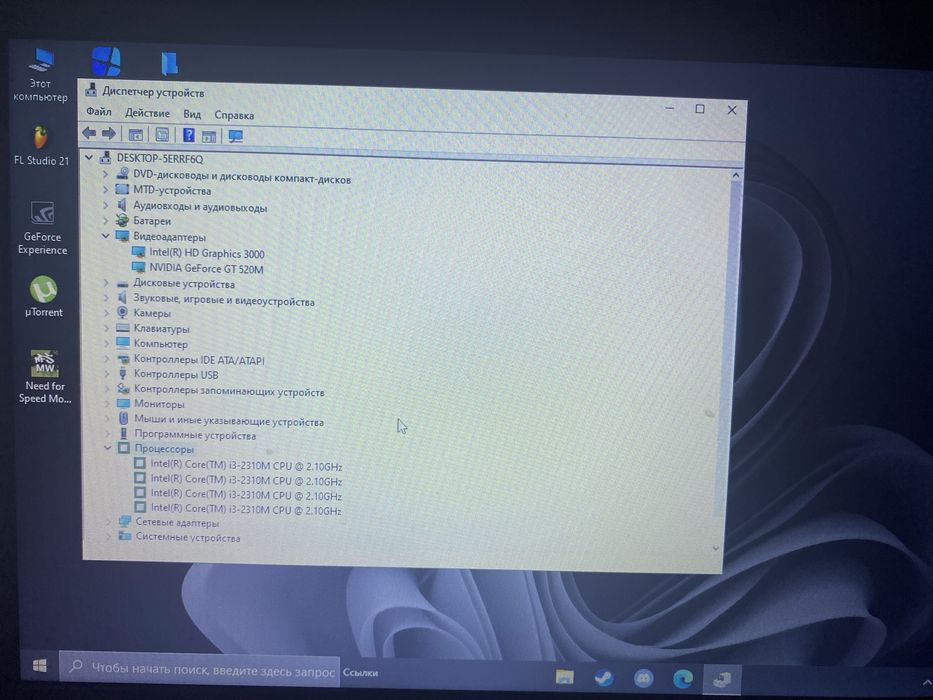The image size is (933, 700).
Task: Open Steam from the taskbar
Action: pos(604,677)
